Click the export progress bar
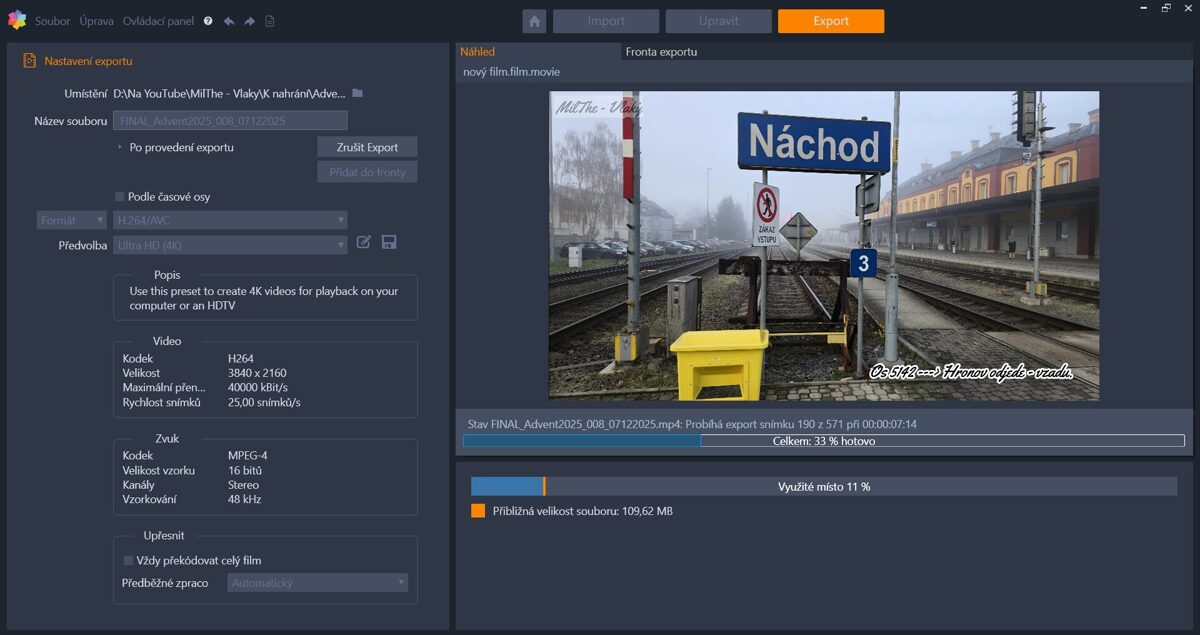The image size is (1200, 635). [x=823, y=441]
